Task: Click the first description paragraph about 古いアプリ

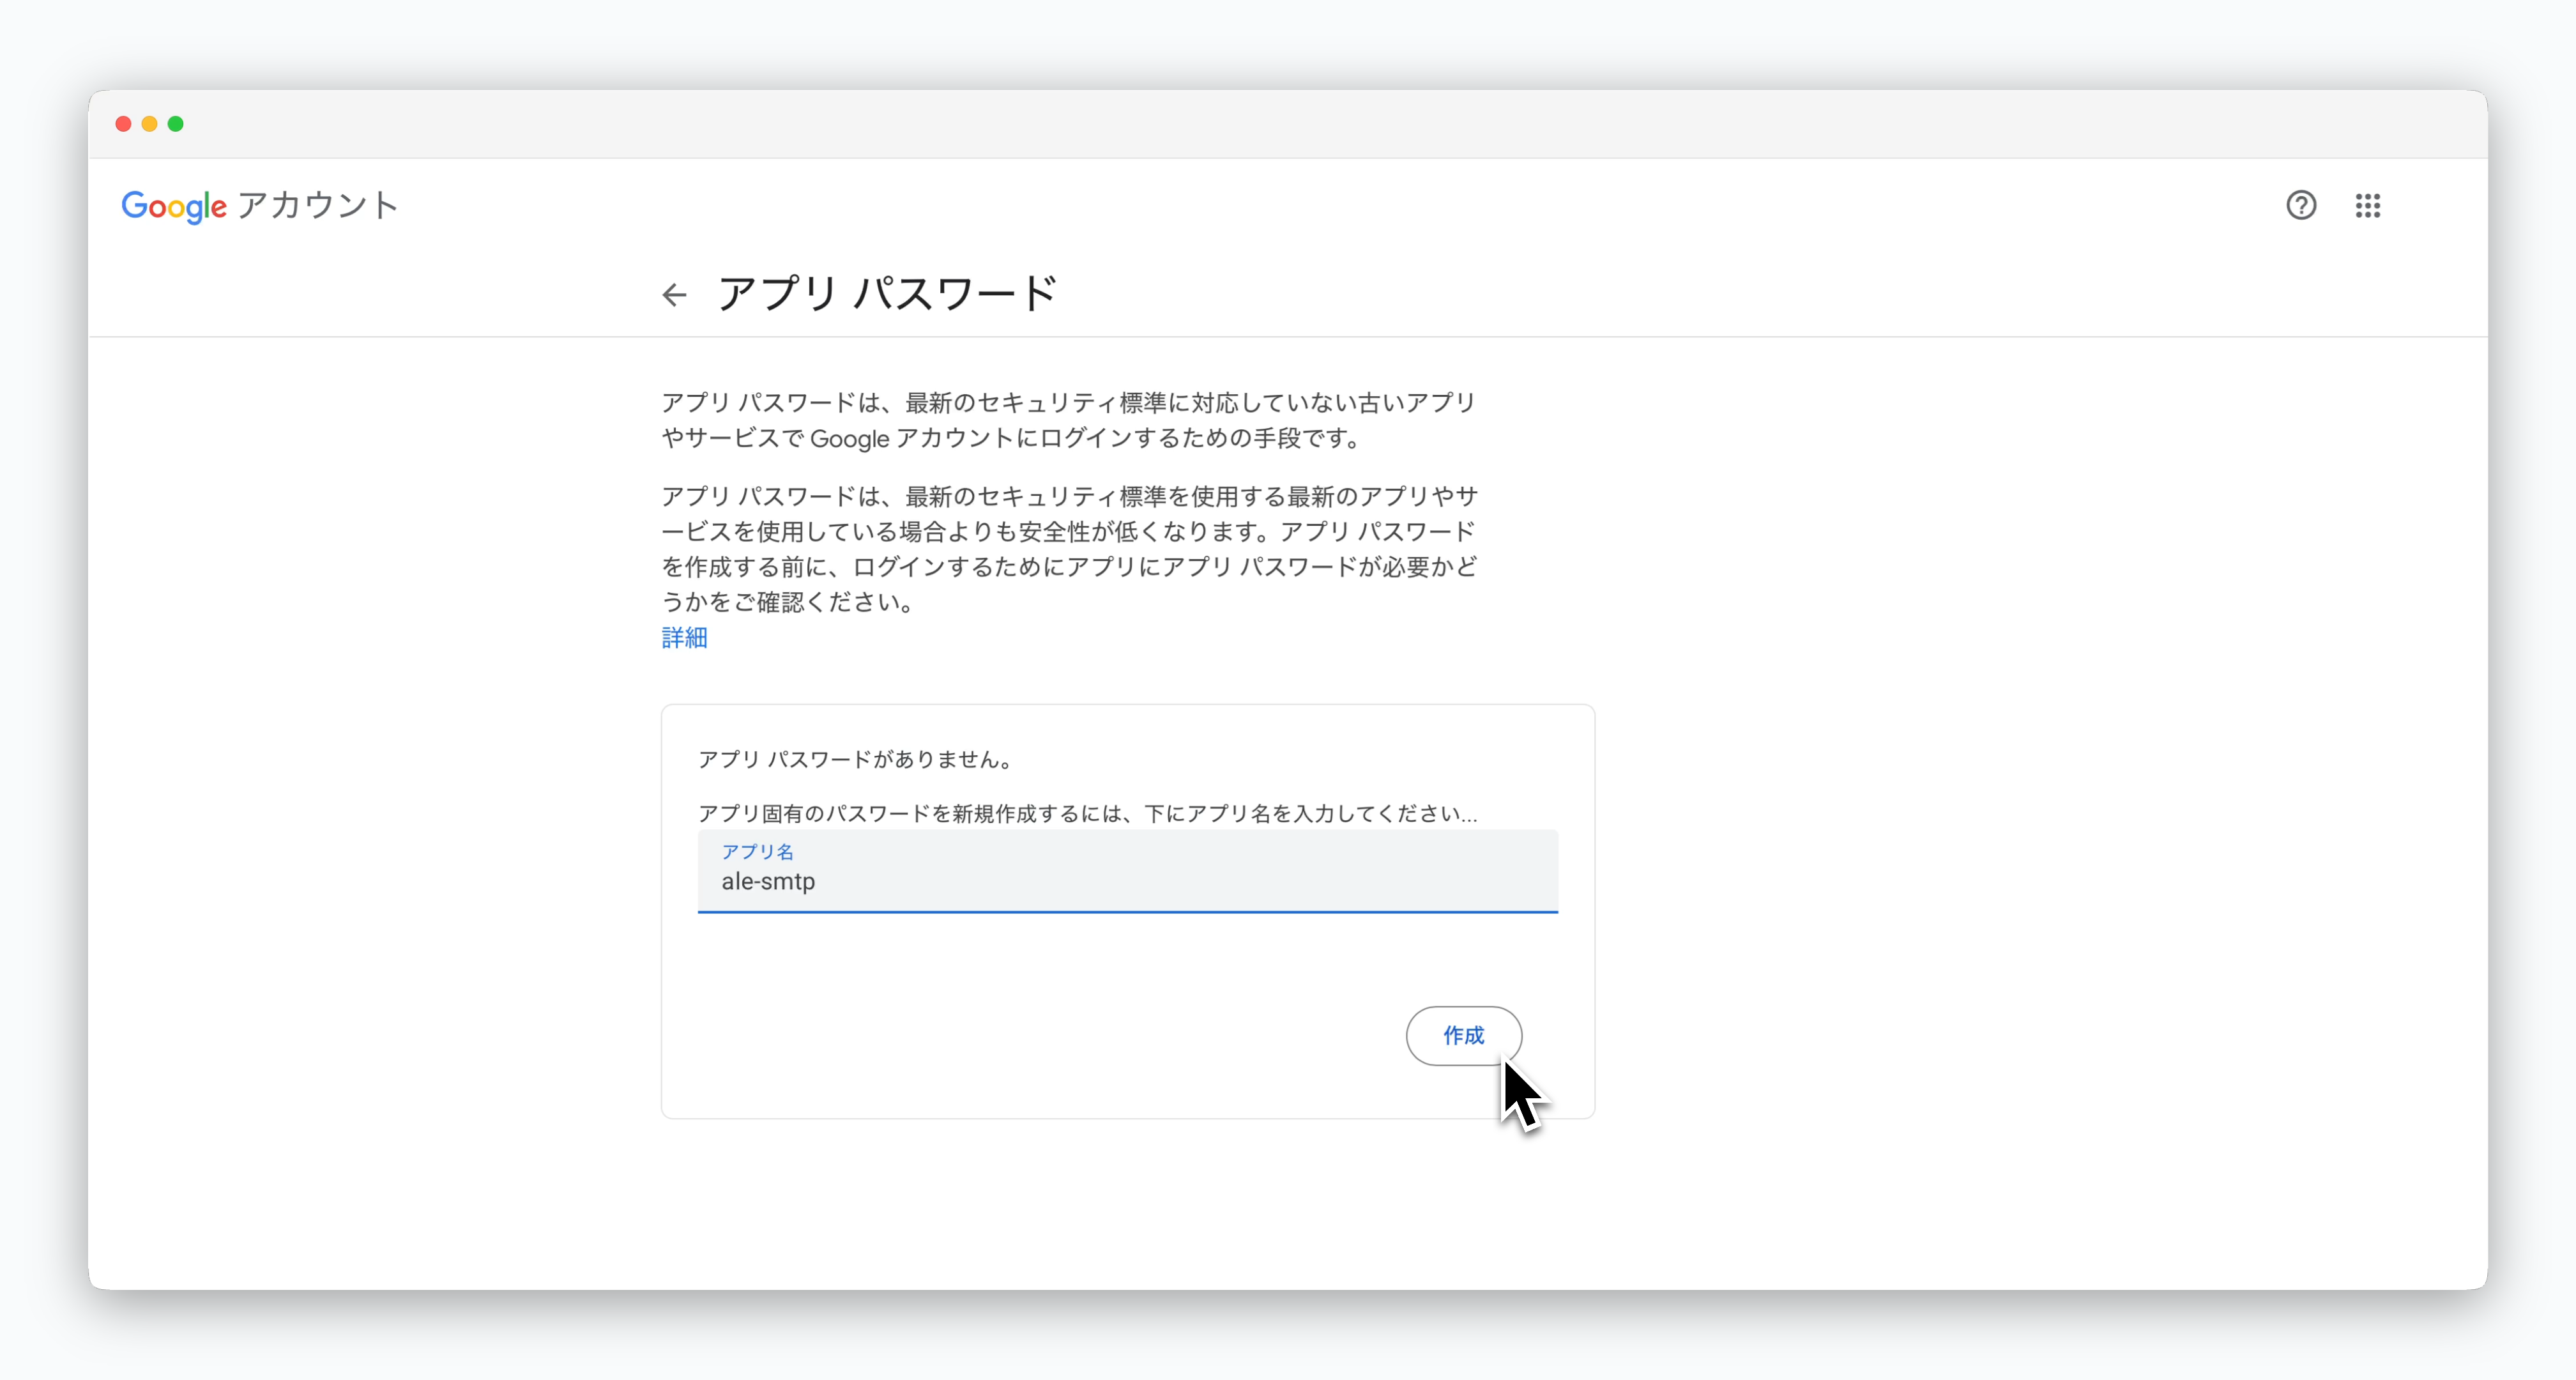Action: pyautogui.click(x=1068, y=420)
